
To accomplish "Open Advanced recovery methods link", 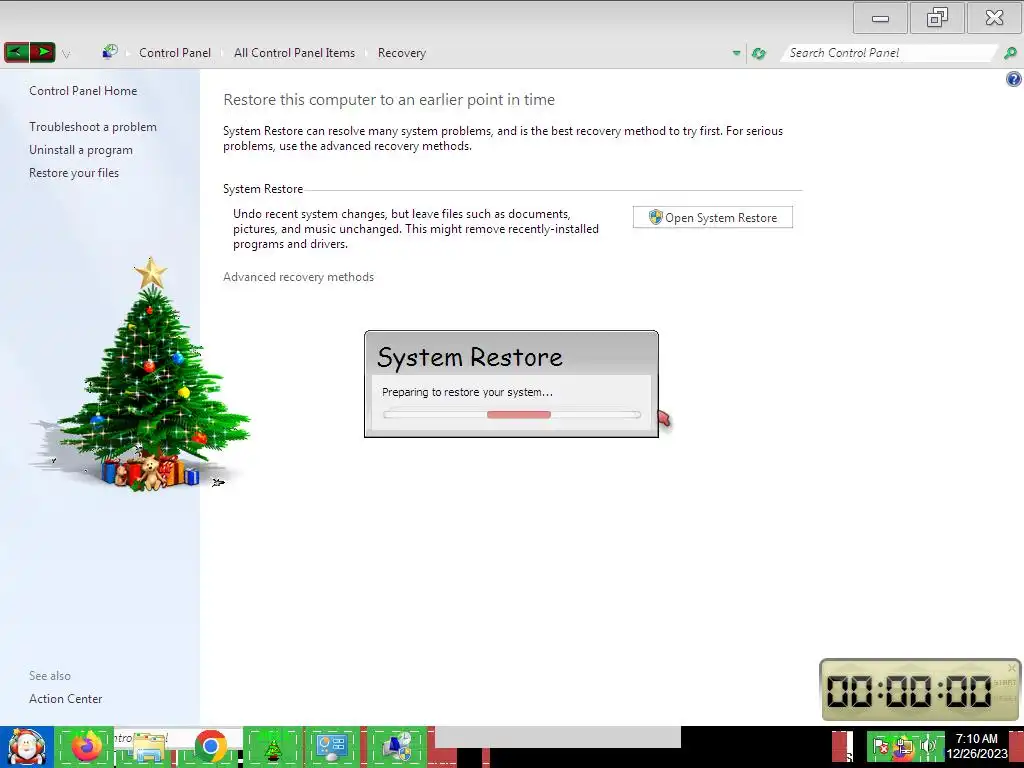I will click(x=298, y=277).
